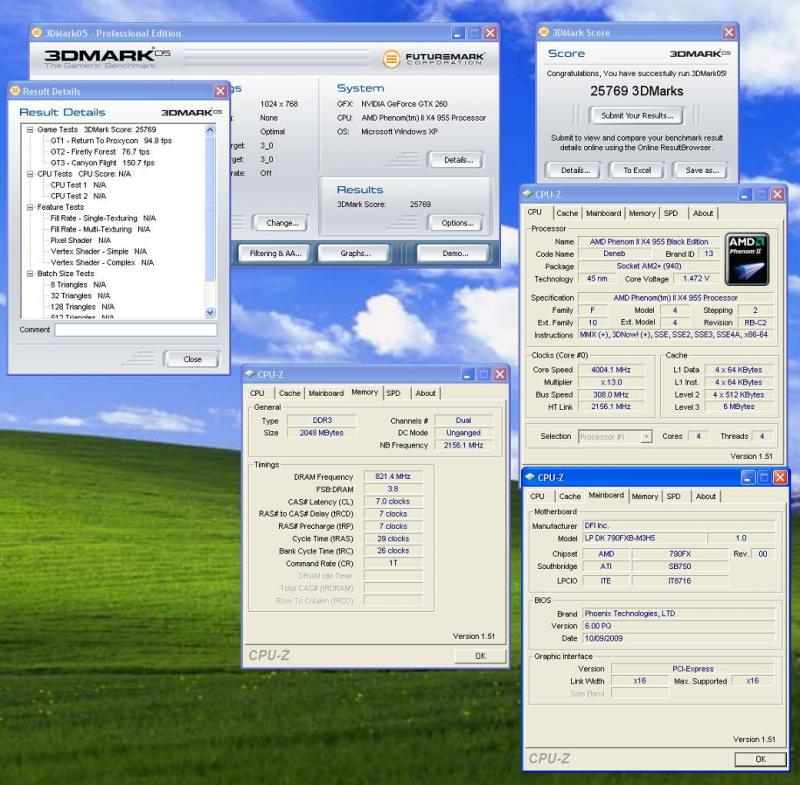This screenshot has height=785, width=800.
Task: Click the down arrow of the Result Details scrollbar
Action: (x=210, y=312)
